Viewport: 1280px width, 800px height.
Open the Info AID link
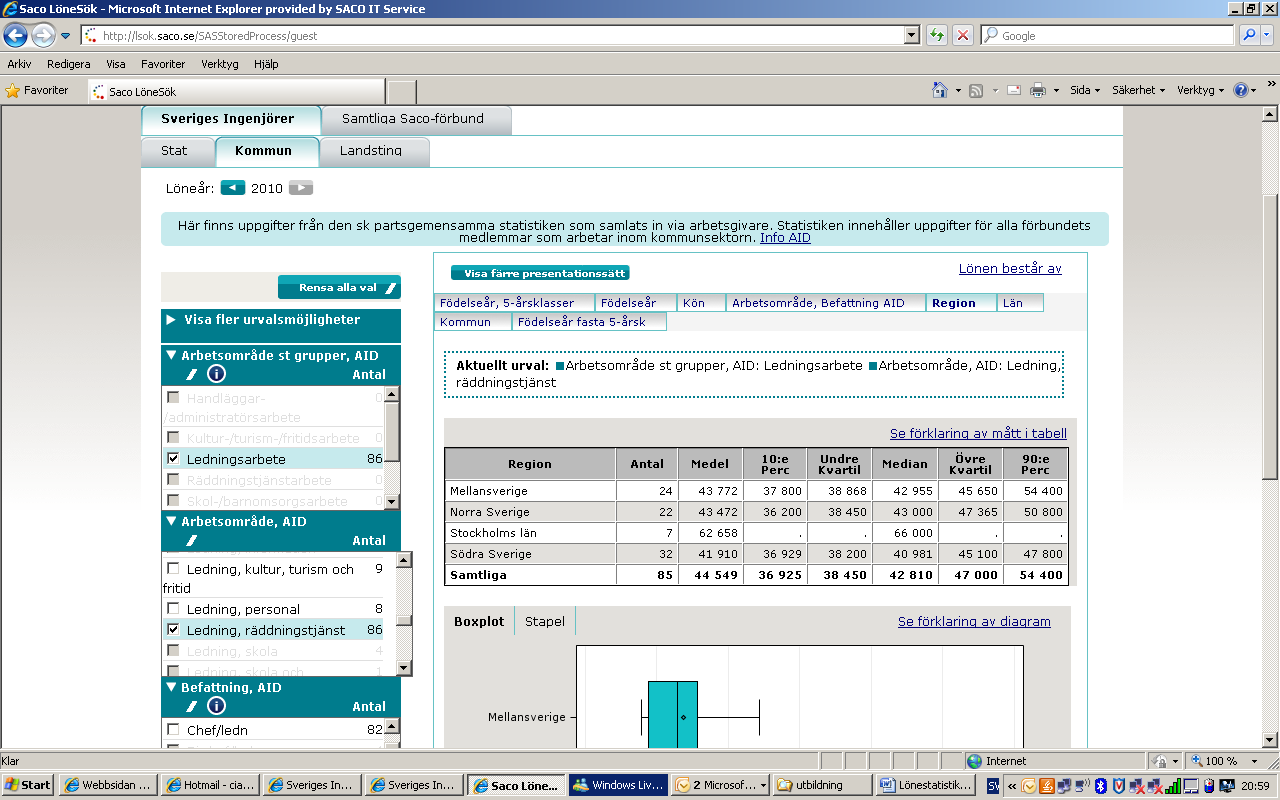(785, 238)
